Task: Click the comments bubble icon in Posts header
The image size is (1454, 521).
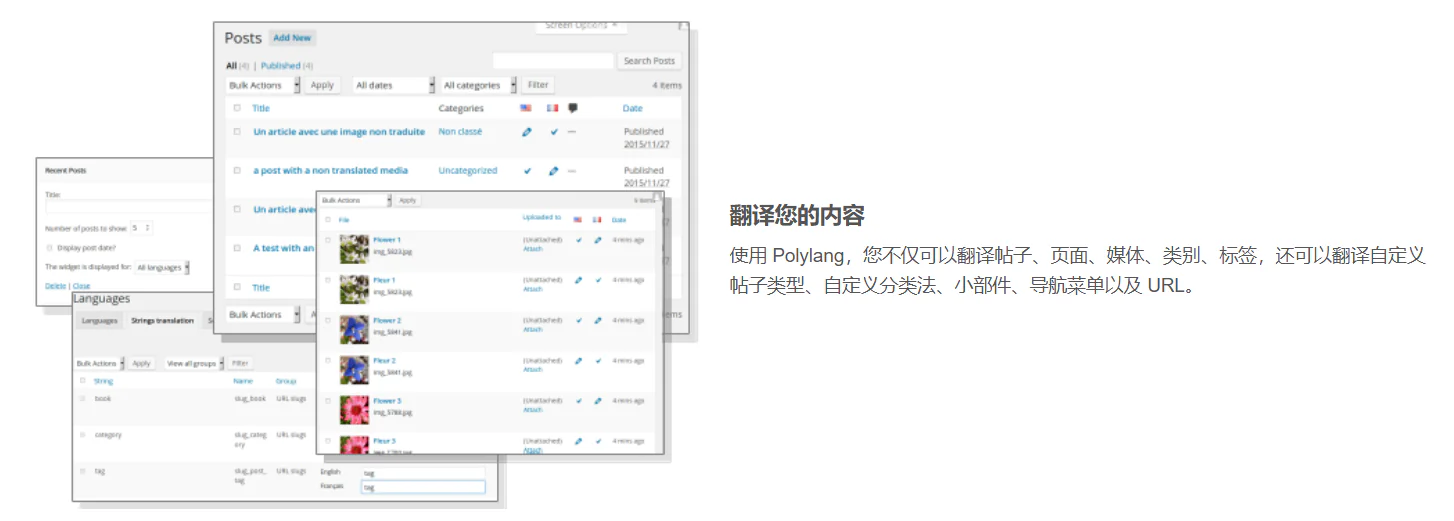Action: (x=573, y=108)
